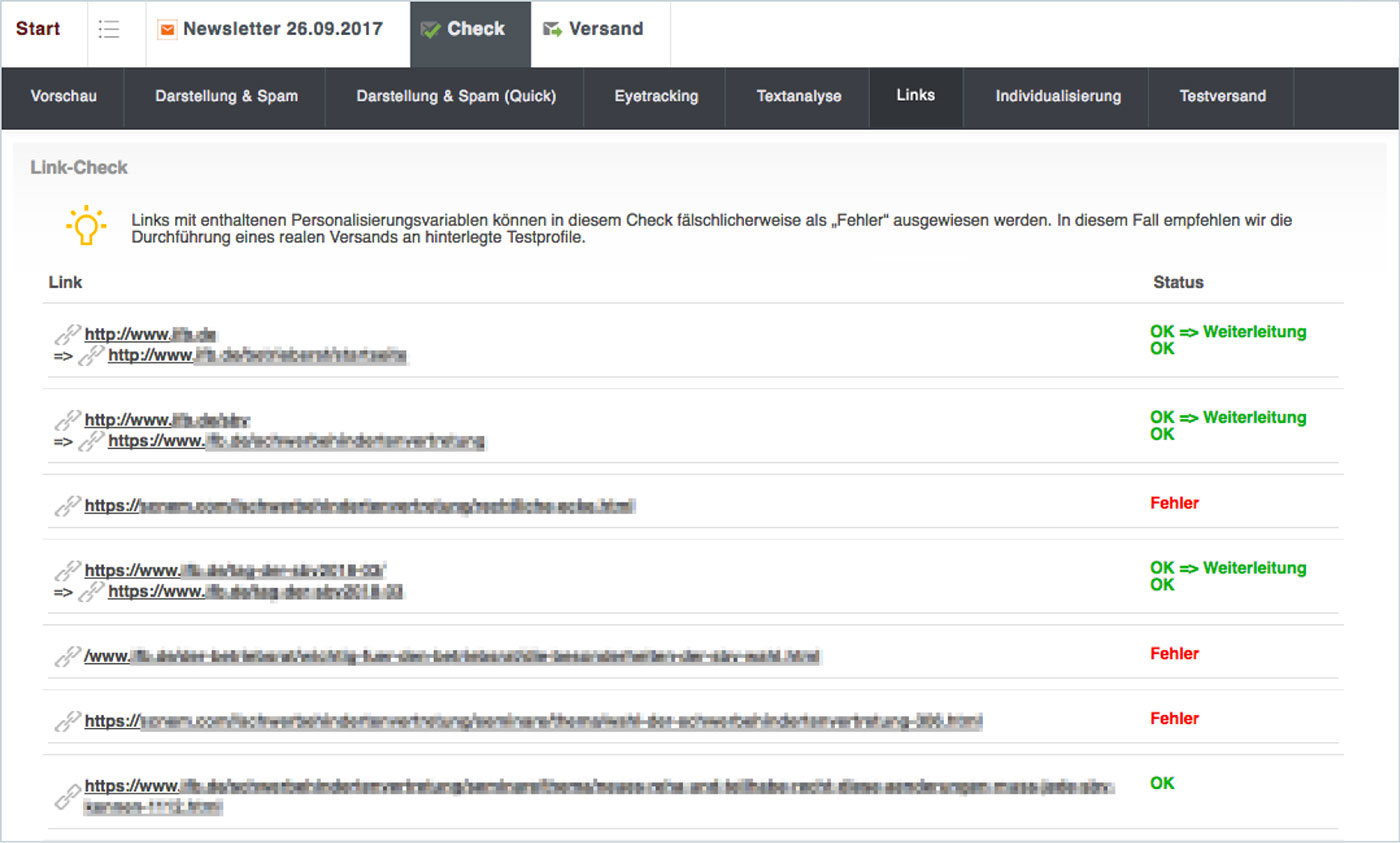Click the Status column header
This screenshot has width=1400, height=843.
point(1178,283)
